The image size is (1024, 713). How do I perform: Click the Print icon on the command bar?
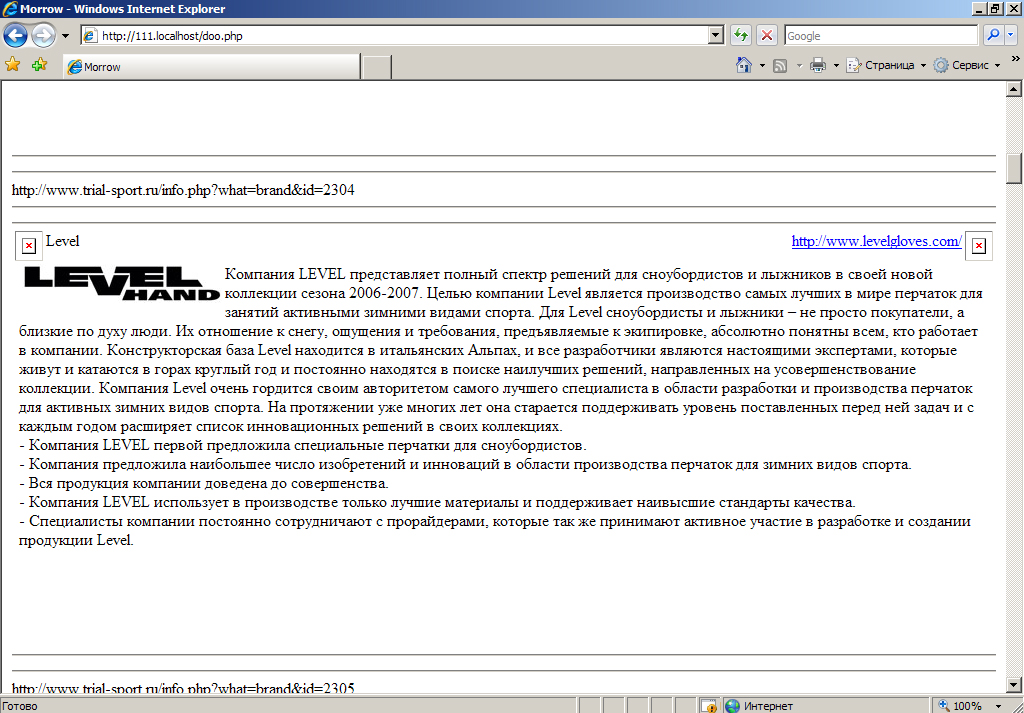(818, 64)
